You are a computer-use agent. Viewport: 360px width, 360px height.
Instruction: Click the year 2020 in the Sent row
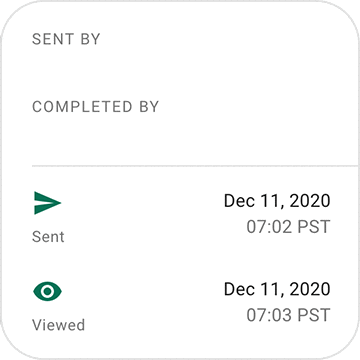point(310,201)
